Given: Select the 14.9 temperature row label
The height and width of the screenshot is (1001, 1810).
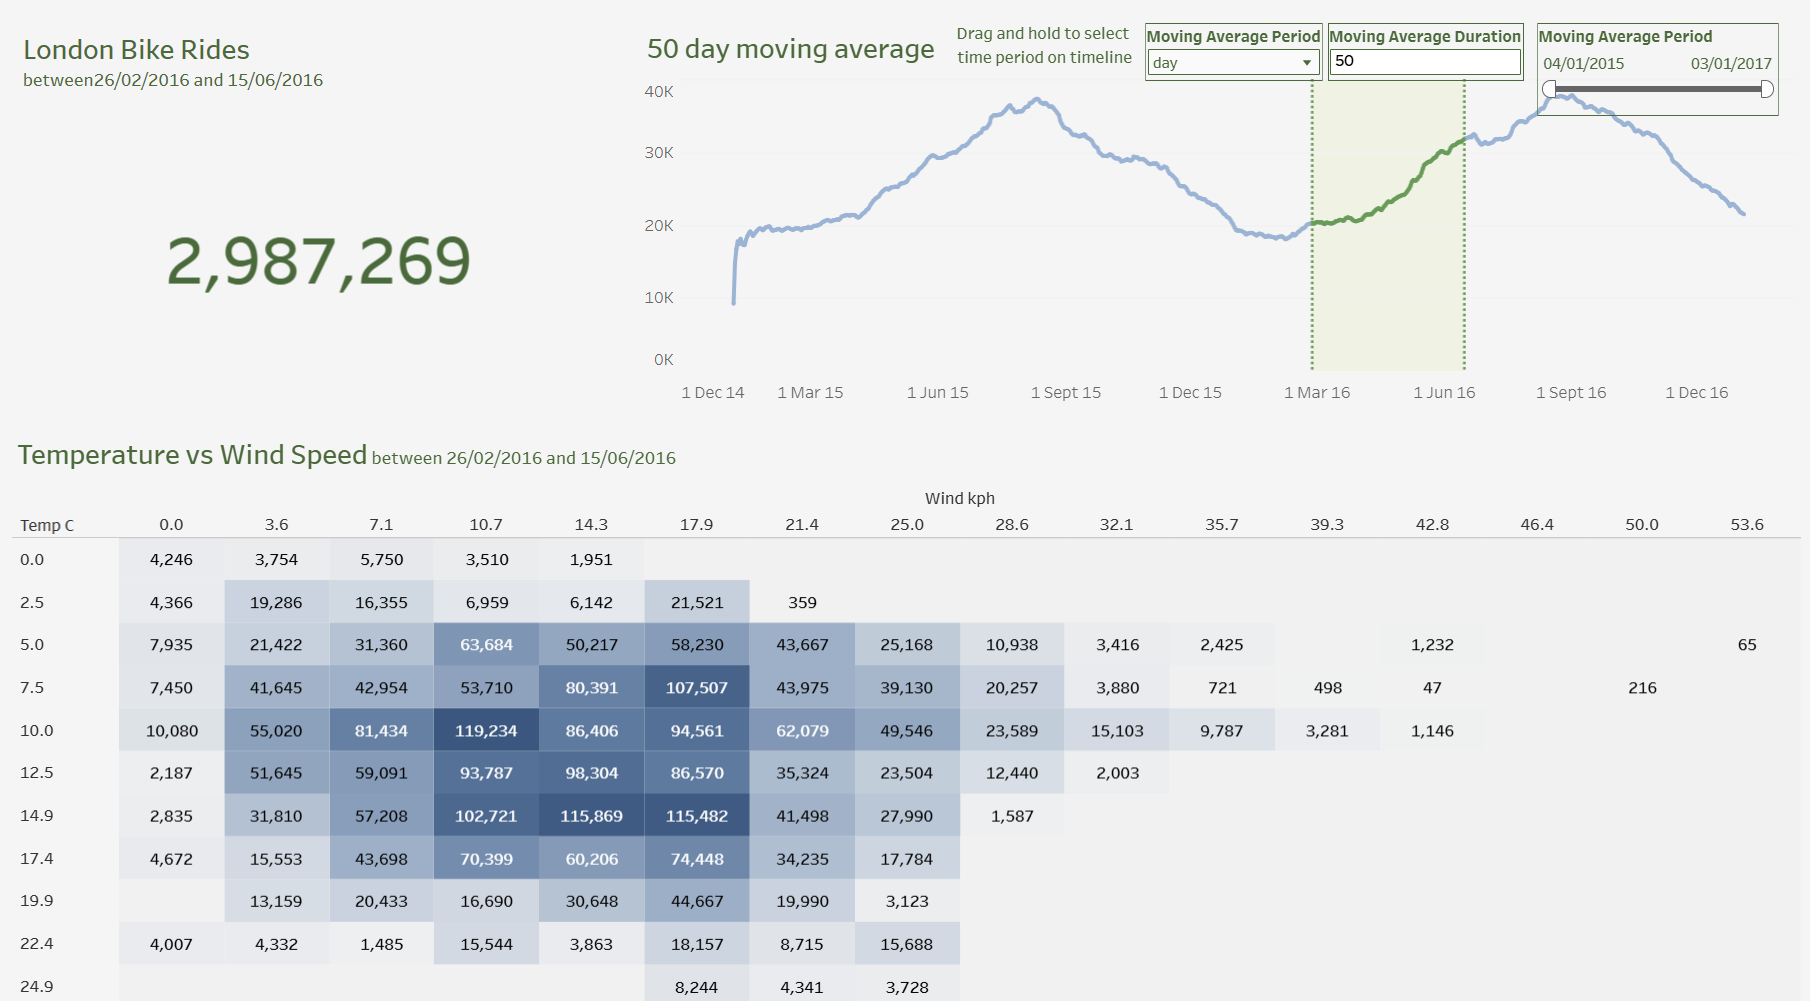Looking at the screenshot, I should (x=37, y=816).
